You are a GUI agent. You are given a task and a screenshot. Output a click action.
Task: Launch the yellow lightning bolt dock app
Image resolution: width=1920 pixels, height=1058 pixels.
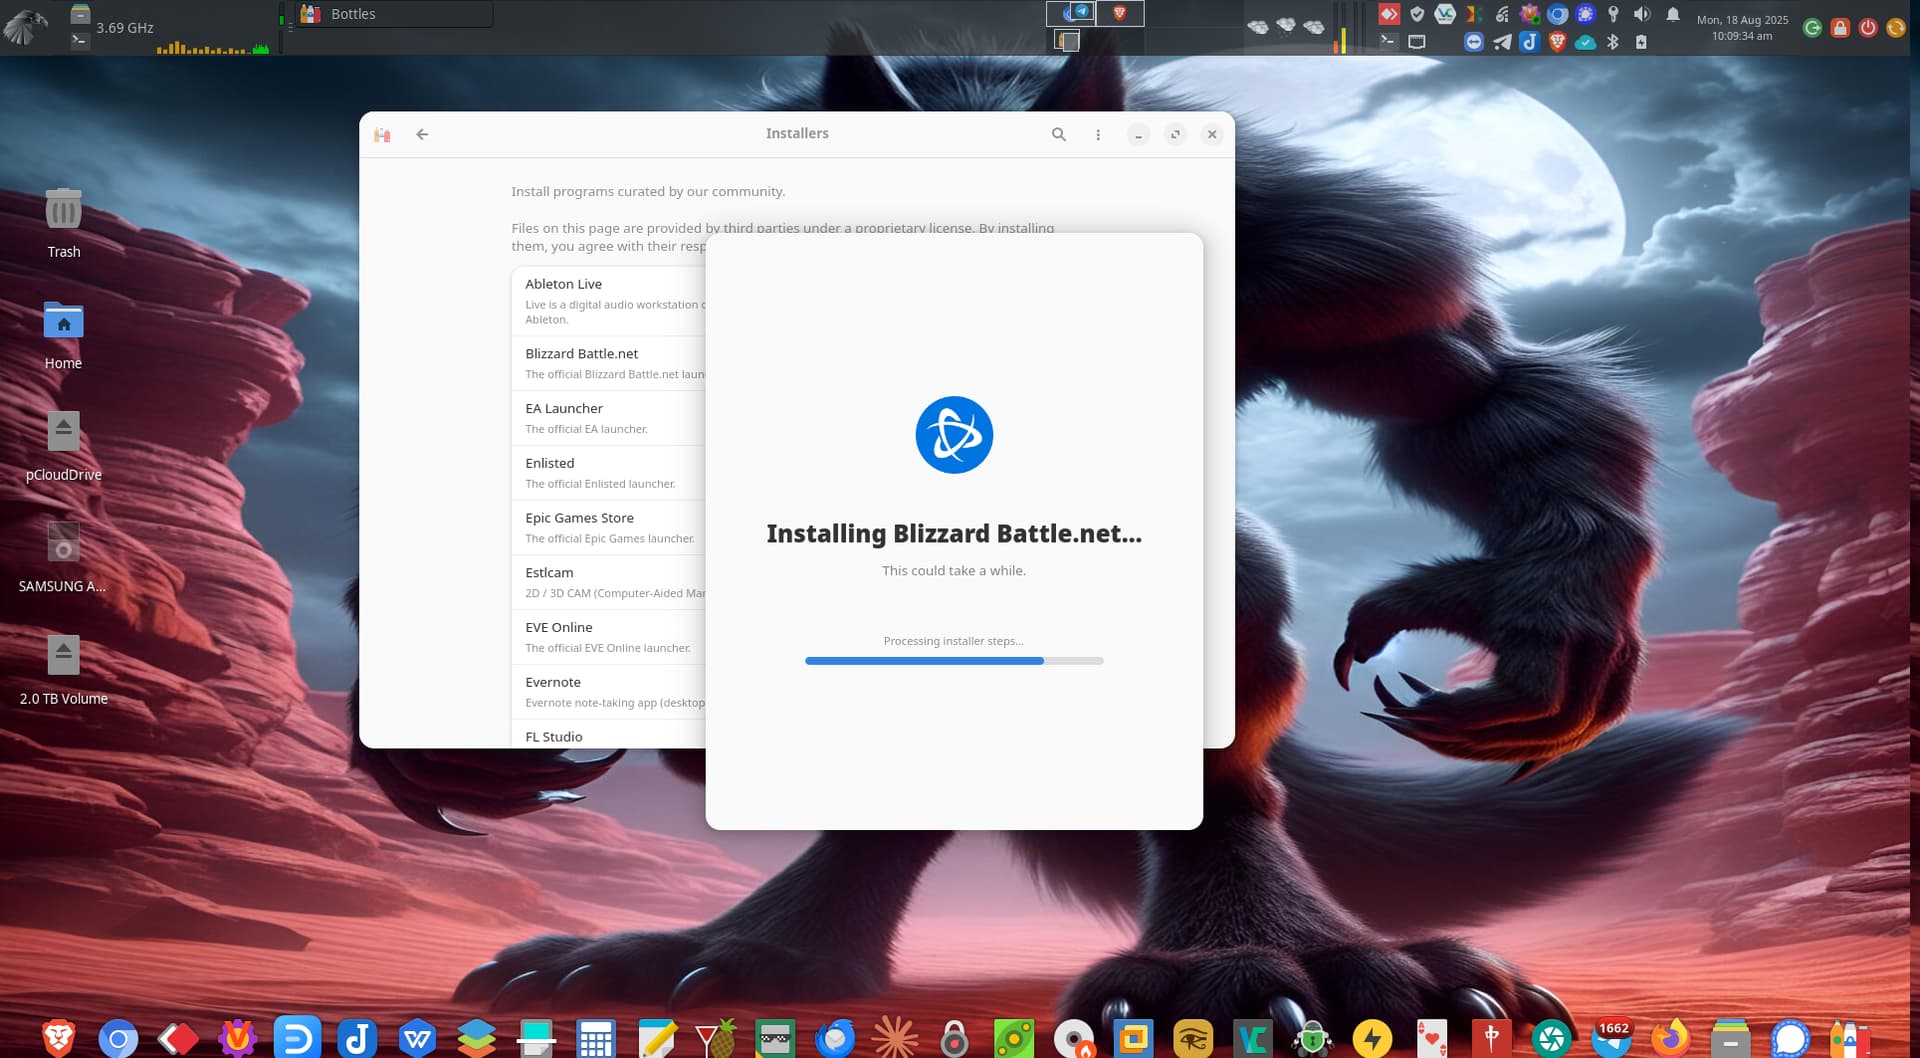coord(1372,1038)
